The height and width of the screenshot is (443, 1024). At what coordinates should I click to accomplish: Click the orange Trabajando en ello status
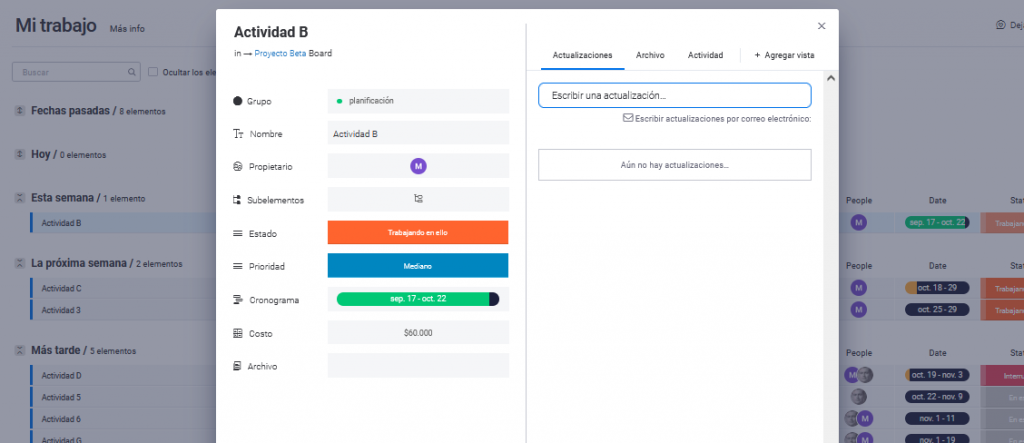[418, 233]
